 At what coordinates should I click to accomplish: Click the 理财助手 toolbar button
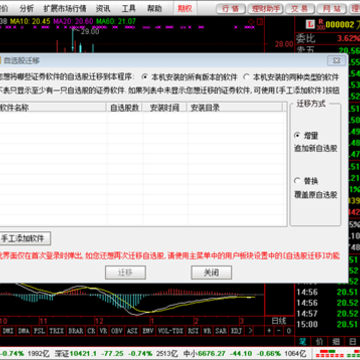[265, 9]
